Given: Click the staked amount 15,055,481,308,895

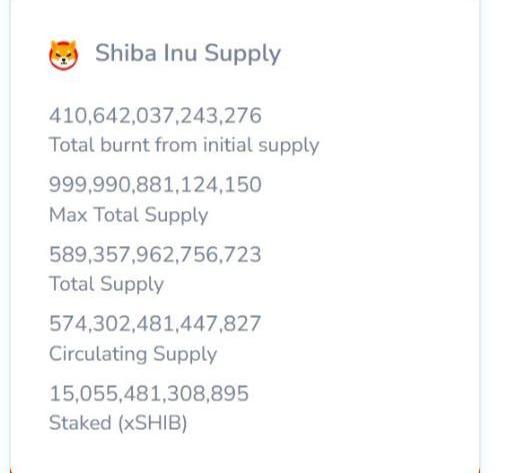Looking at the screenshot, I should [x=149, y=393].
